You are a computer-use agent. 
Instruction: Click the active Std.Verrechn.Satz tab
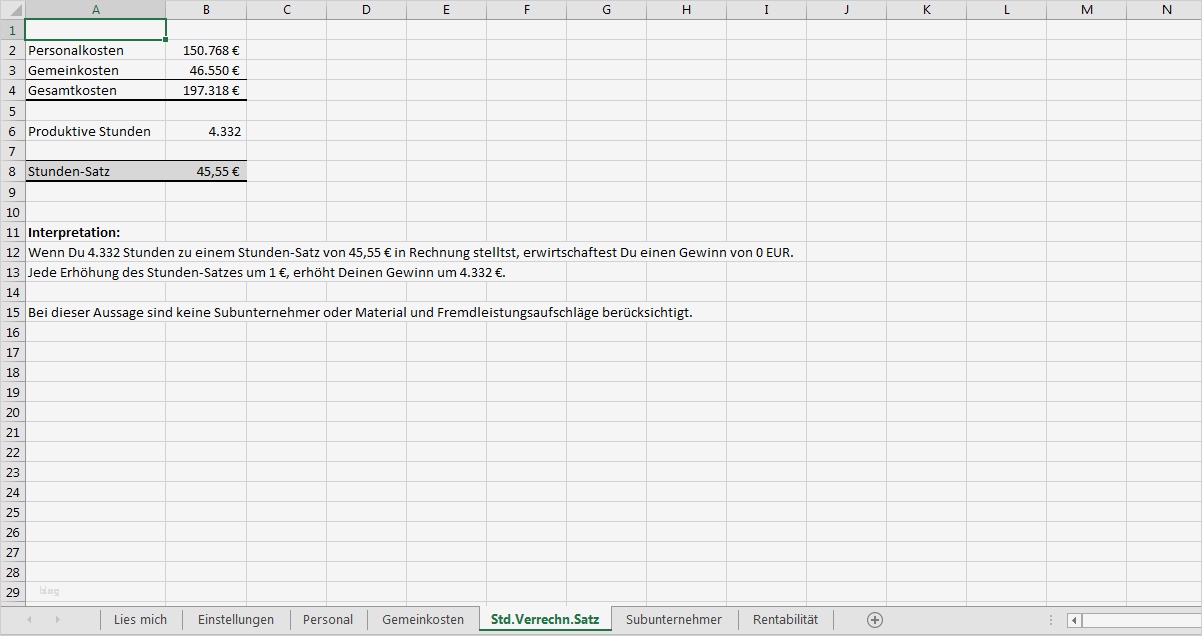(x=546, y=619)
